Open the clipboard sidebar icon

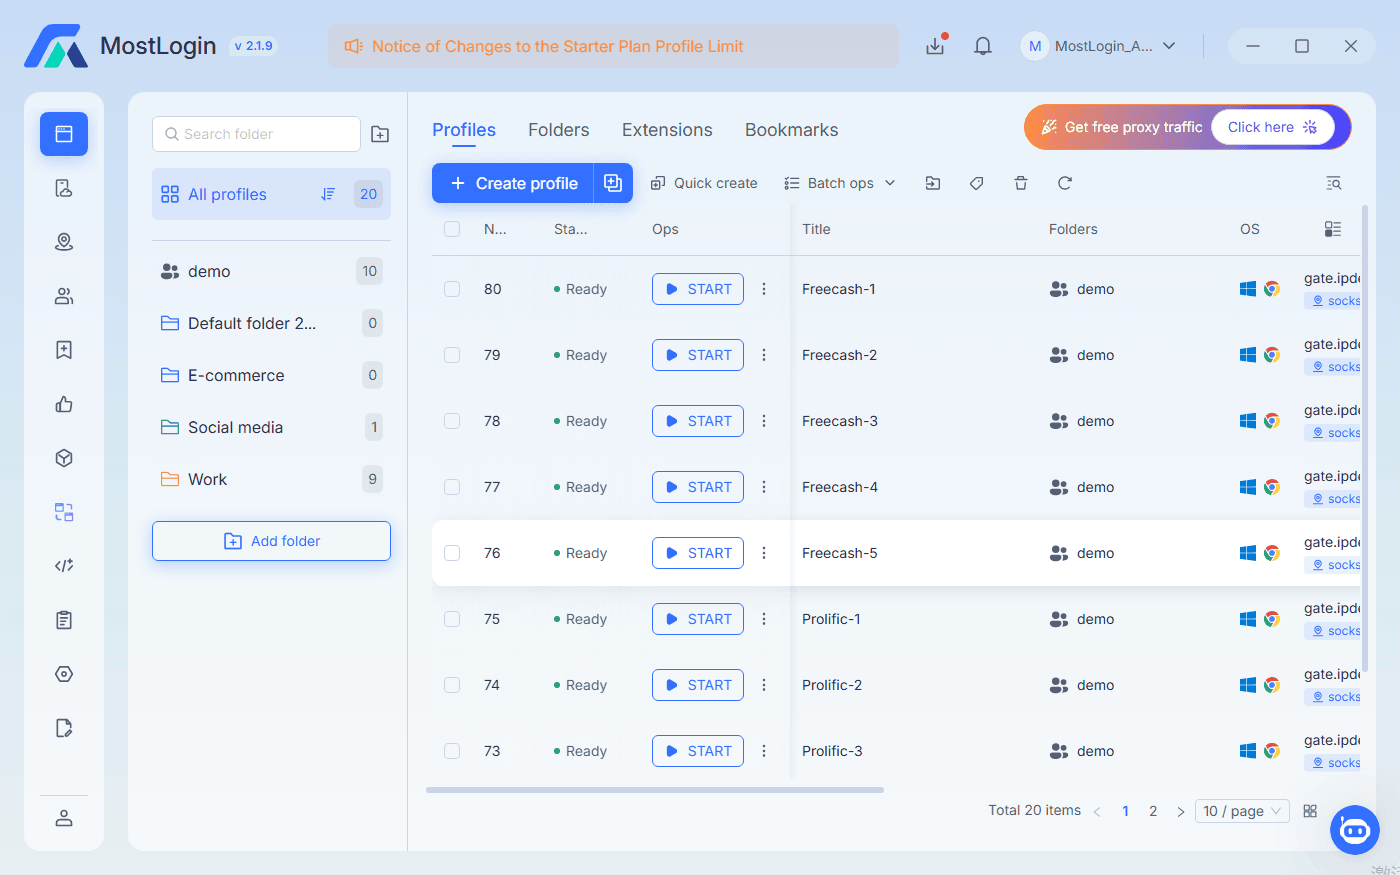click(x=64, y=620)
